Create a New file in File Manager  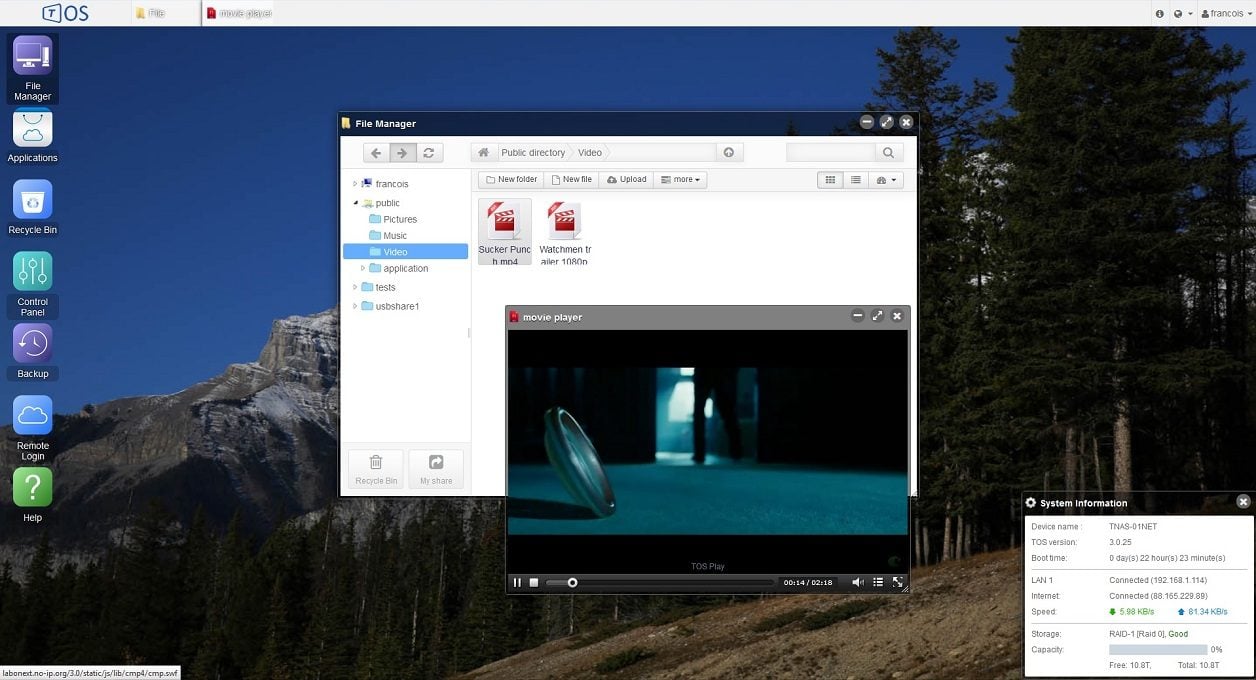click(x=572, y=180)
